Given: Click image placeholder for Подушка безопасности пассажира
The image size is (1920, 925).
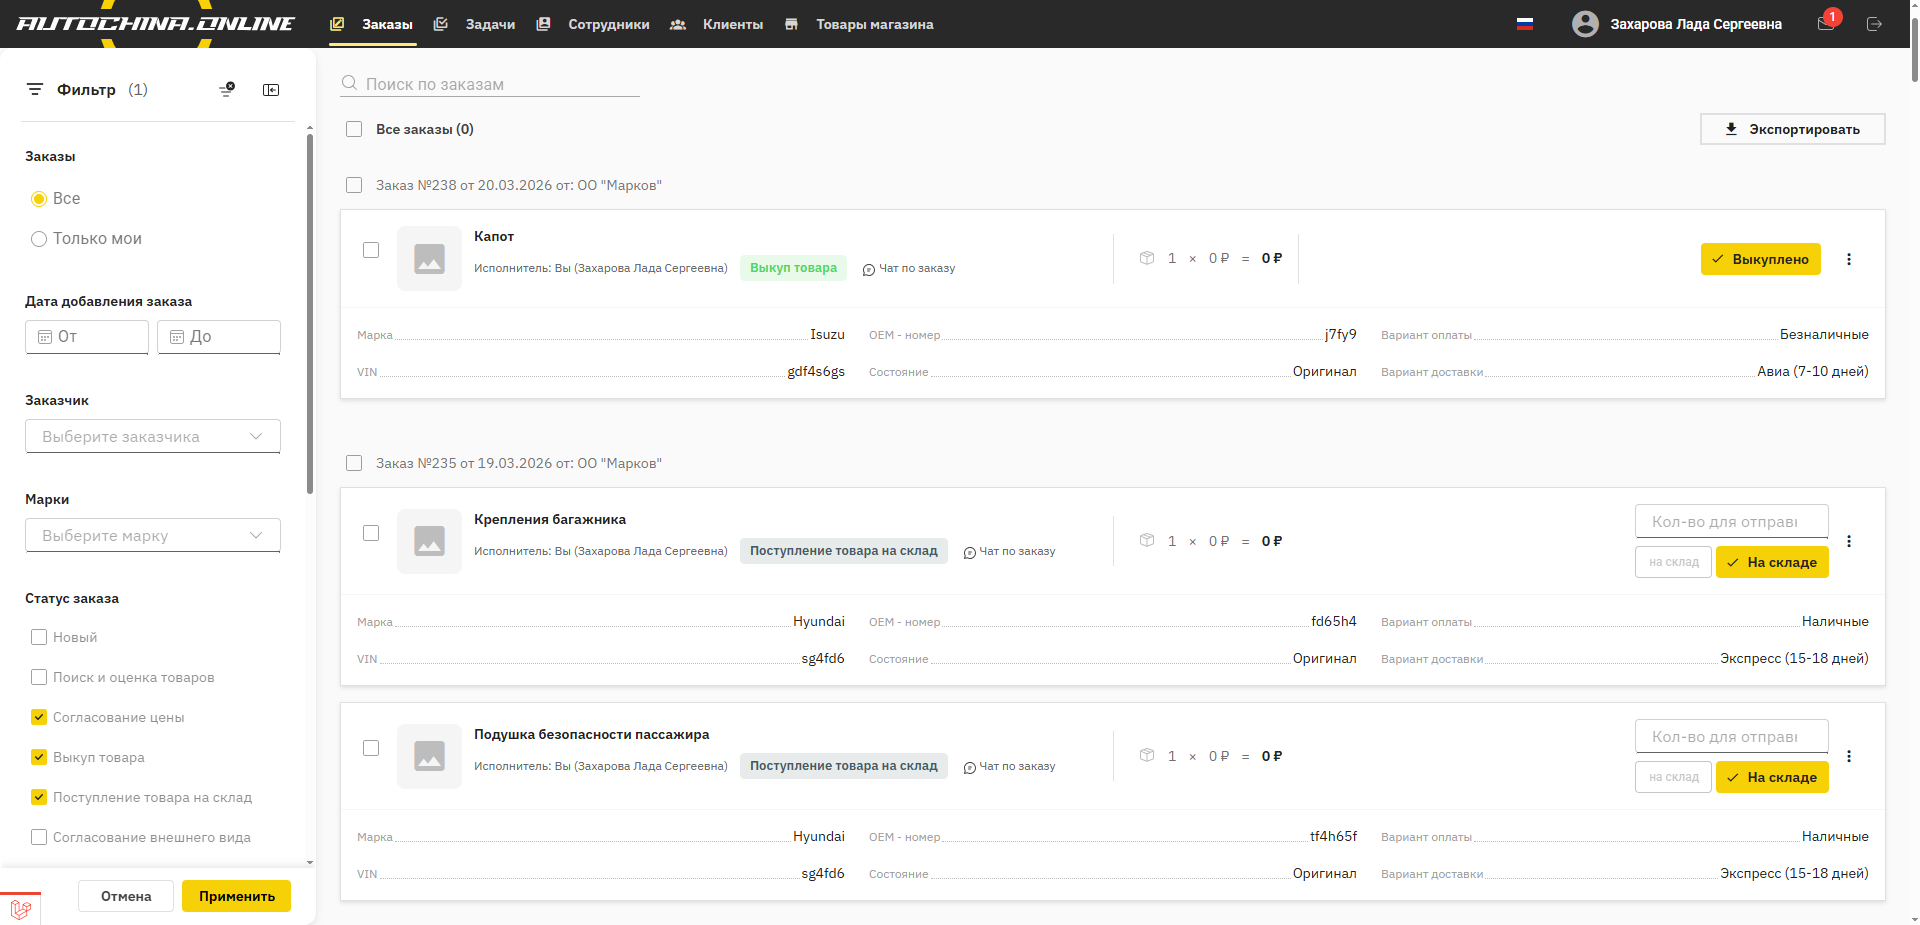Looking at the screenshot, I should (429, 756).
